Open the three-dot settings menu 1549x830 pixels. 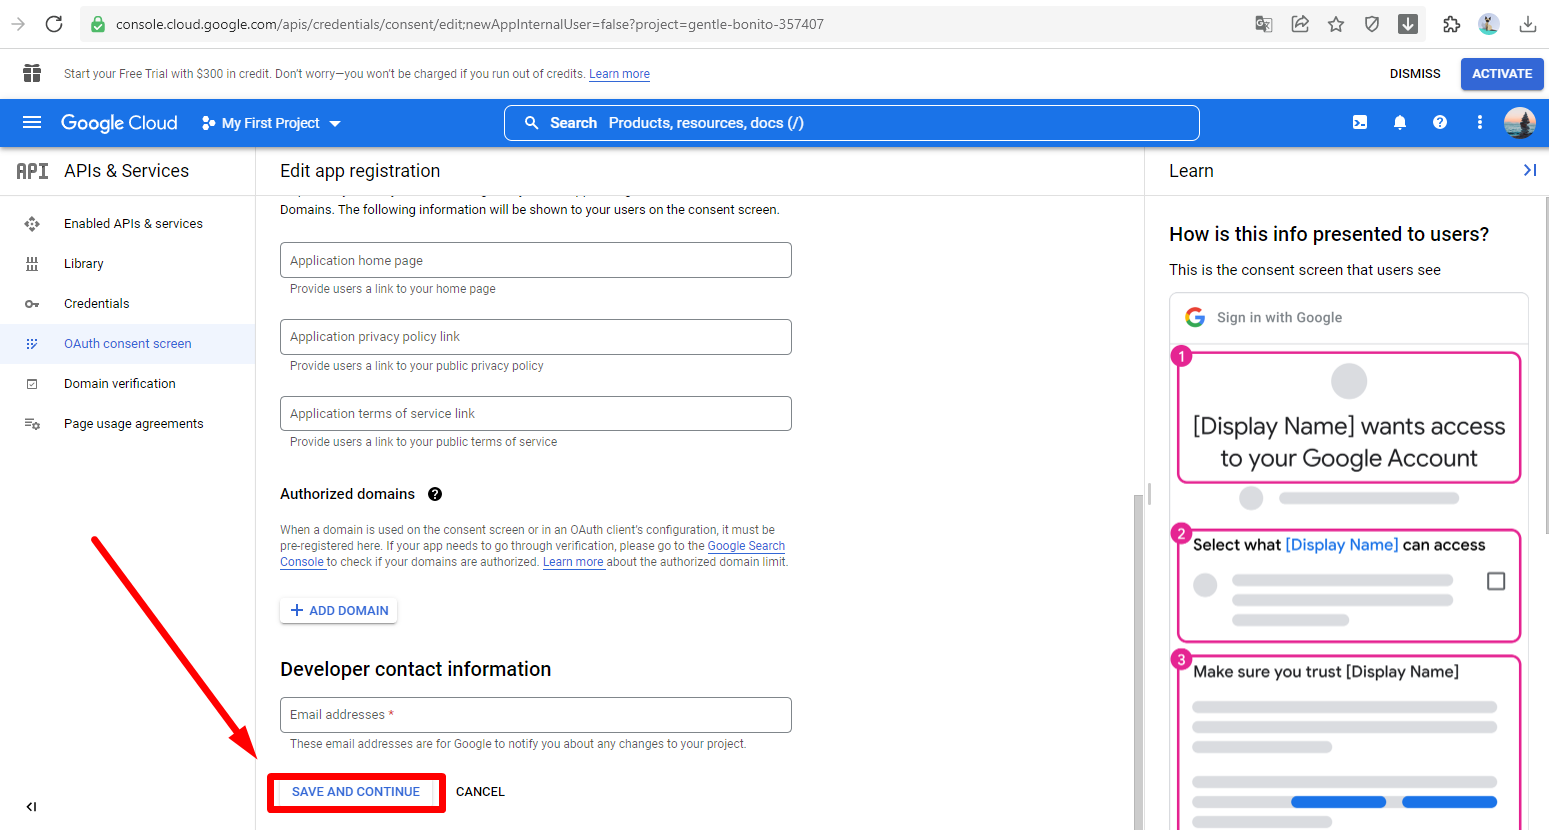pos(1480,123)
